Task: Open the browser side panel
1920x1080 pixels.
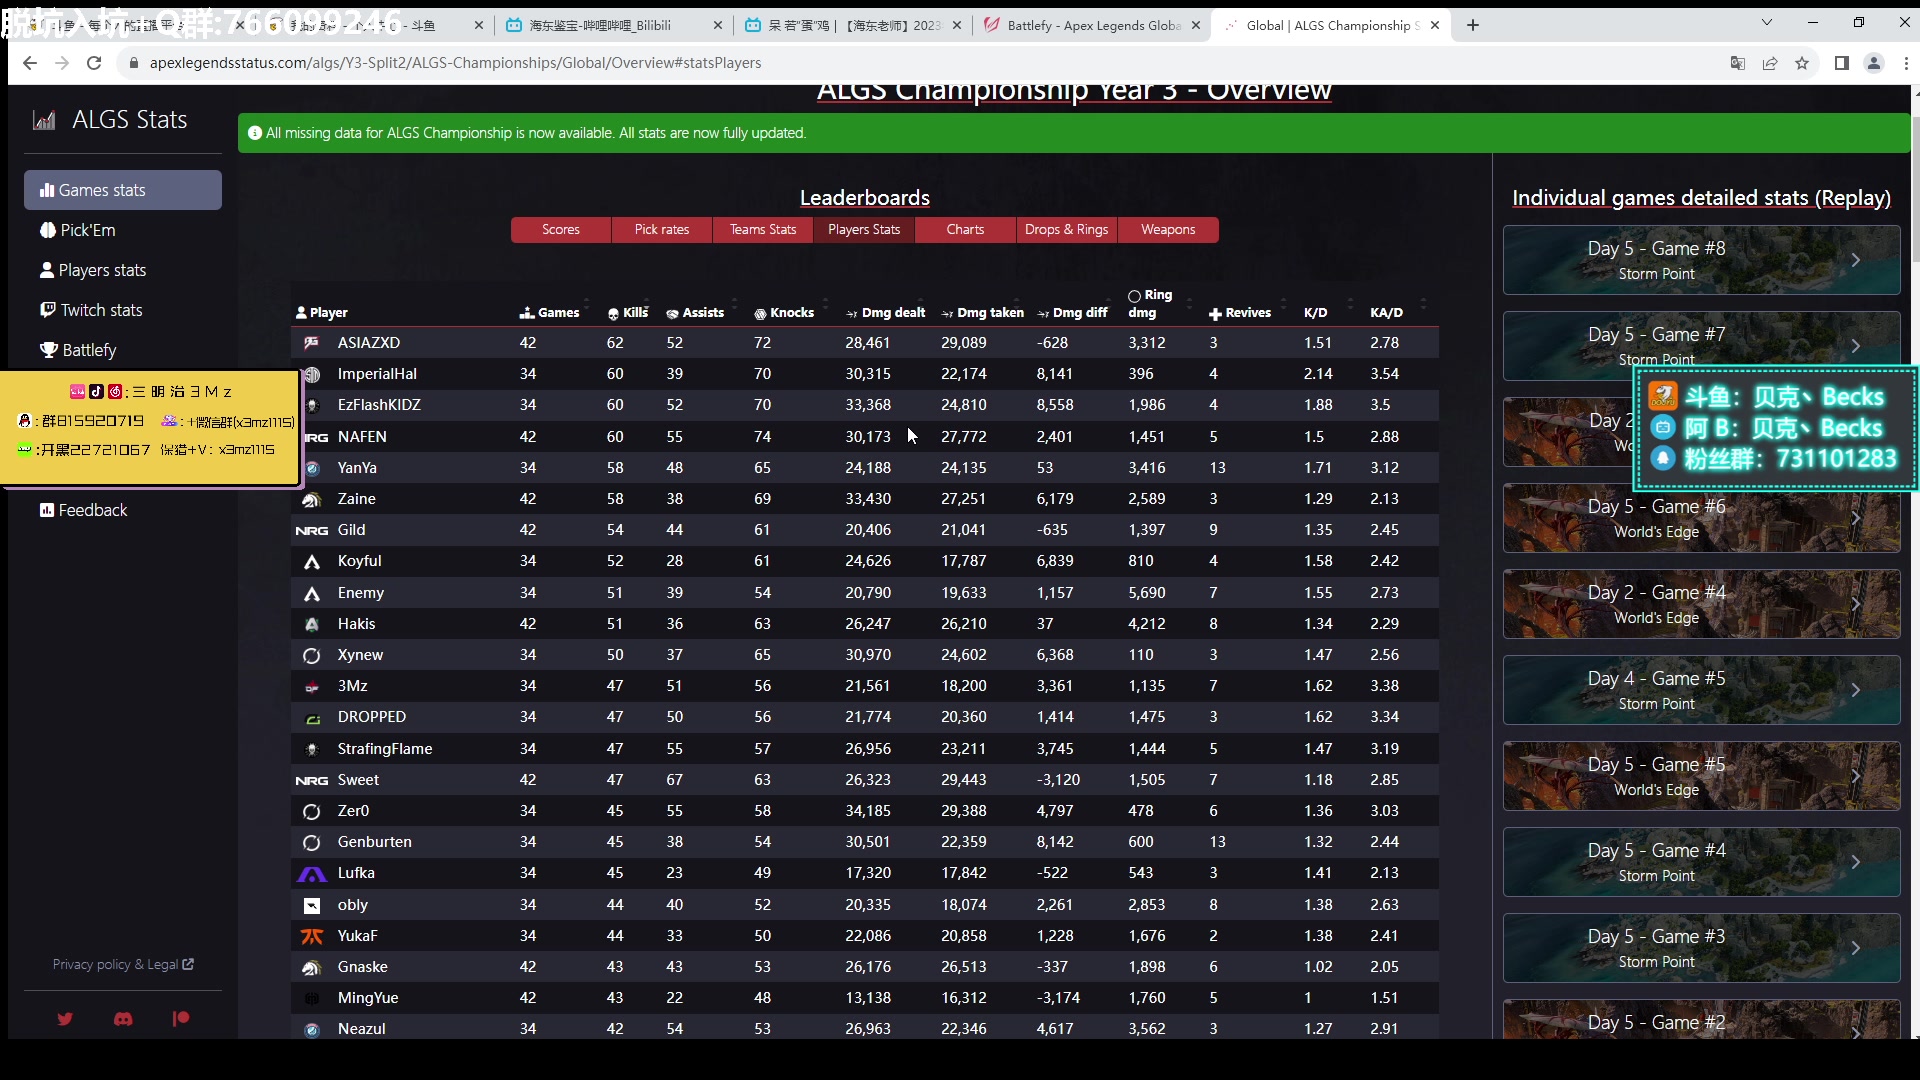Action: point(1842,63)
